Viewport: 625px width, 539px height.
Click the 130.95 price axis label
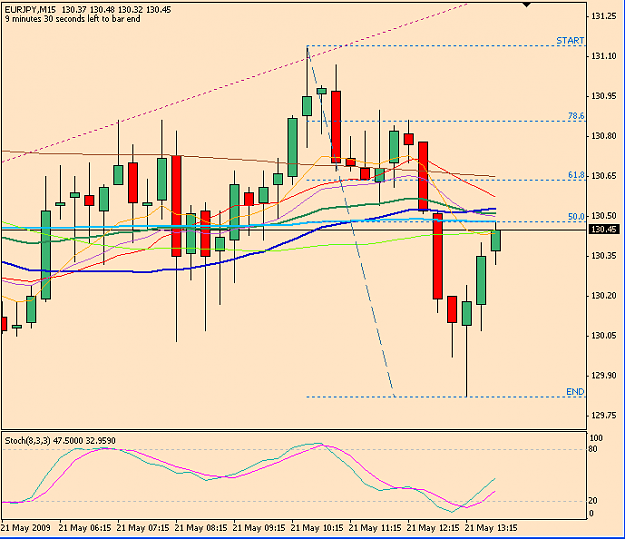point(603,96)
